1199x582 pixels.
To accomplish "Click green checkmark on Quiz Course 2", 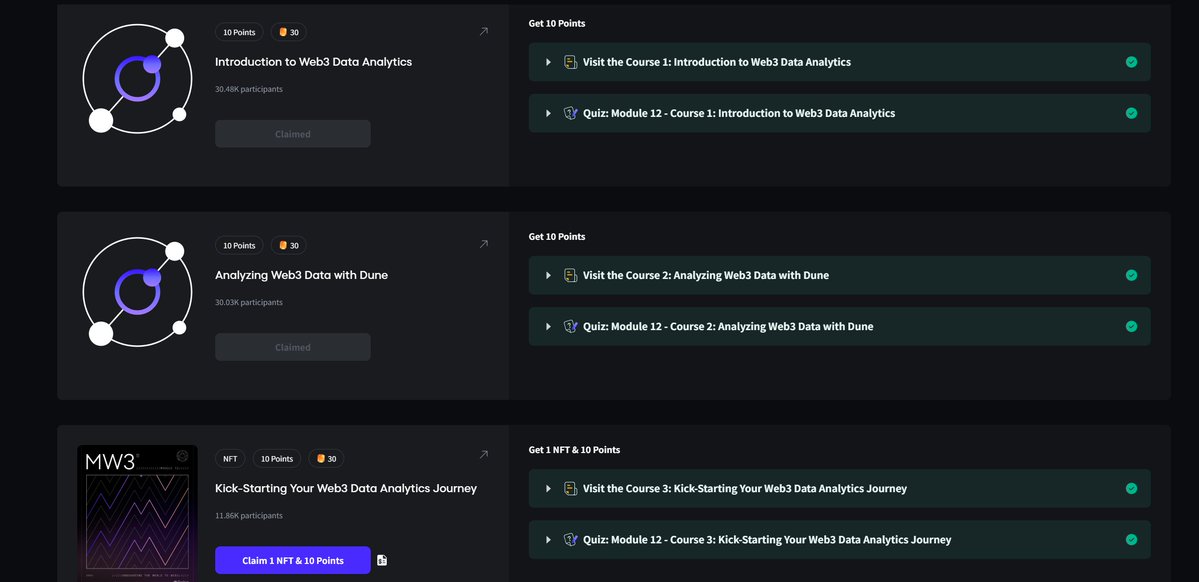I will tap(1131, 326).
